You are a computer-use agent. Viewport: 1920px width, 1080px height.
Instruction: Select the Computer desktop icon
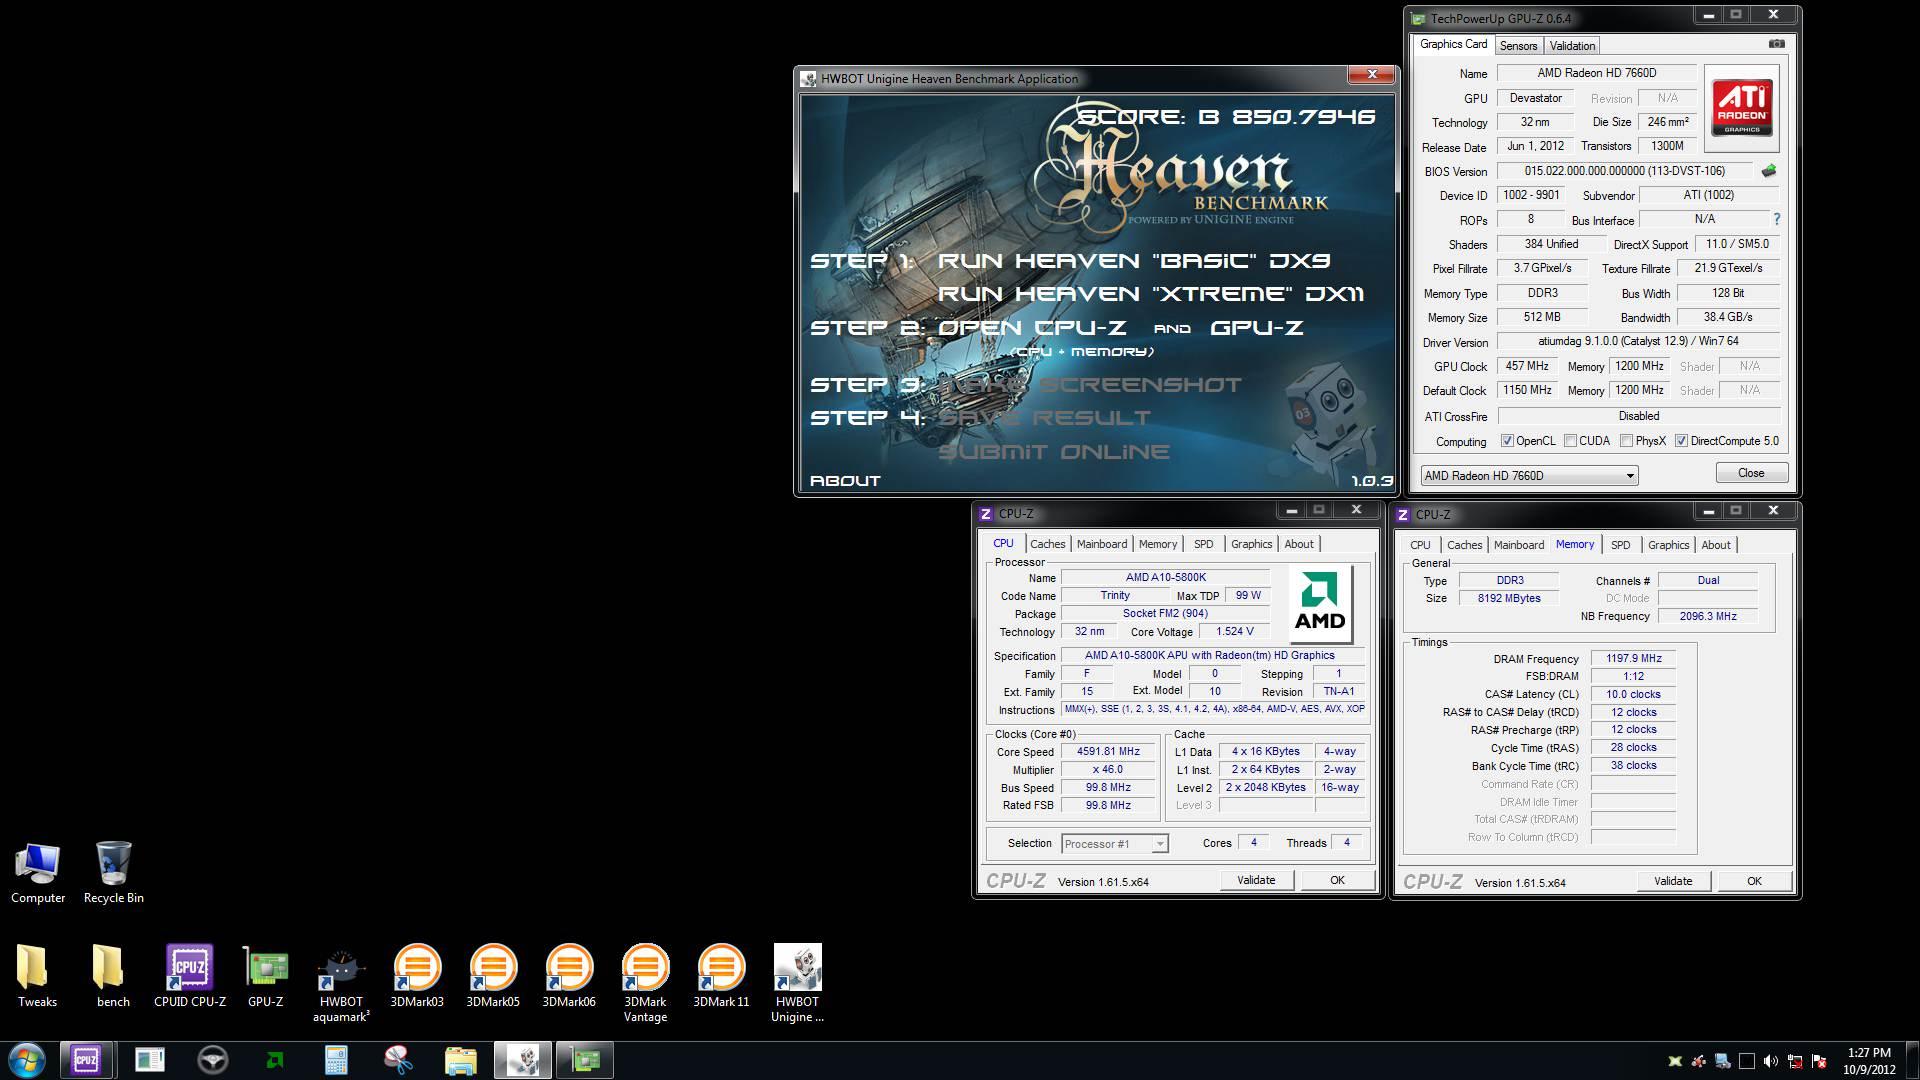click(x=38, y=872)
